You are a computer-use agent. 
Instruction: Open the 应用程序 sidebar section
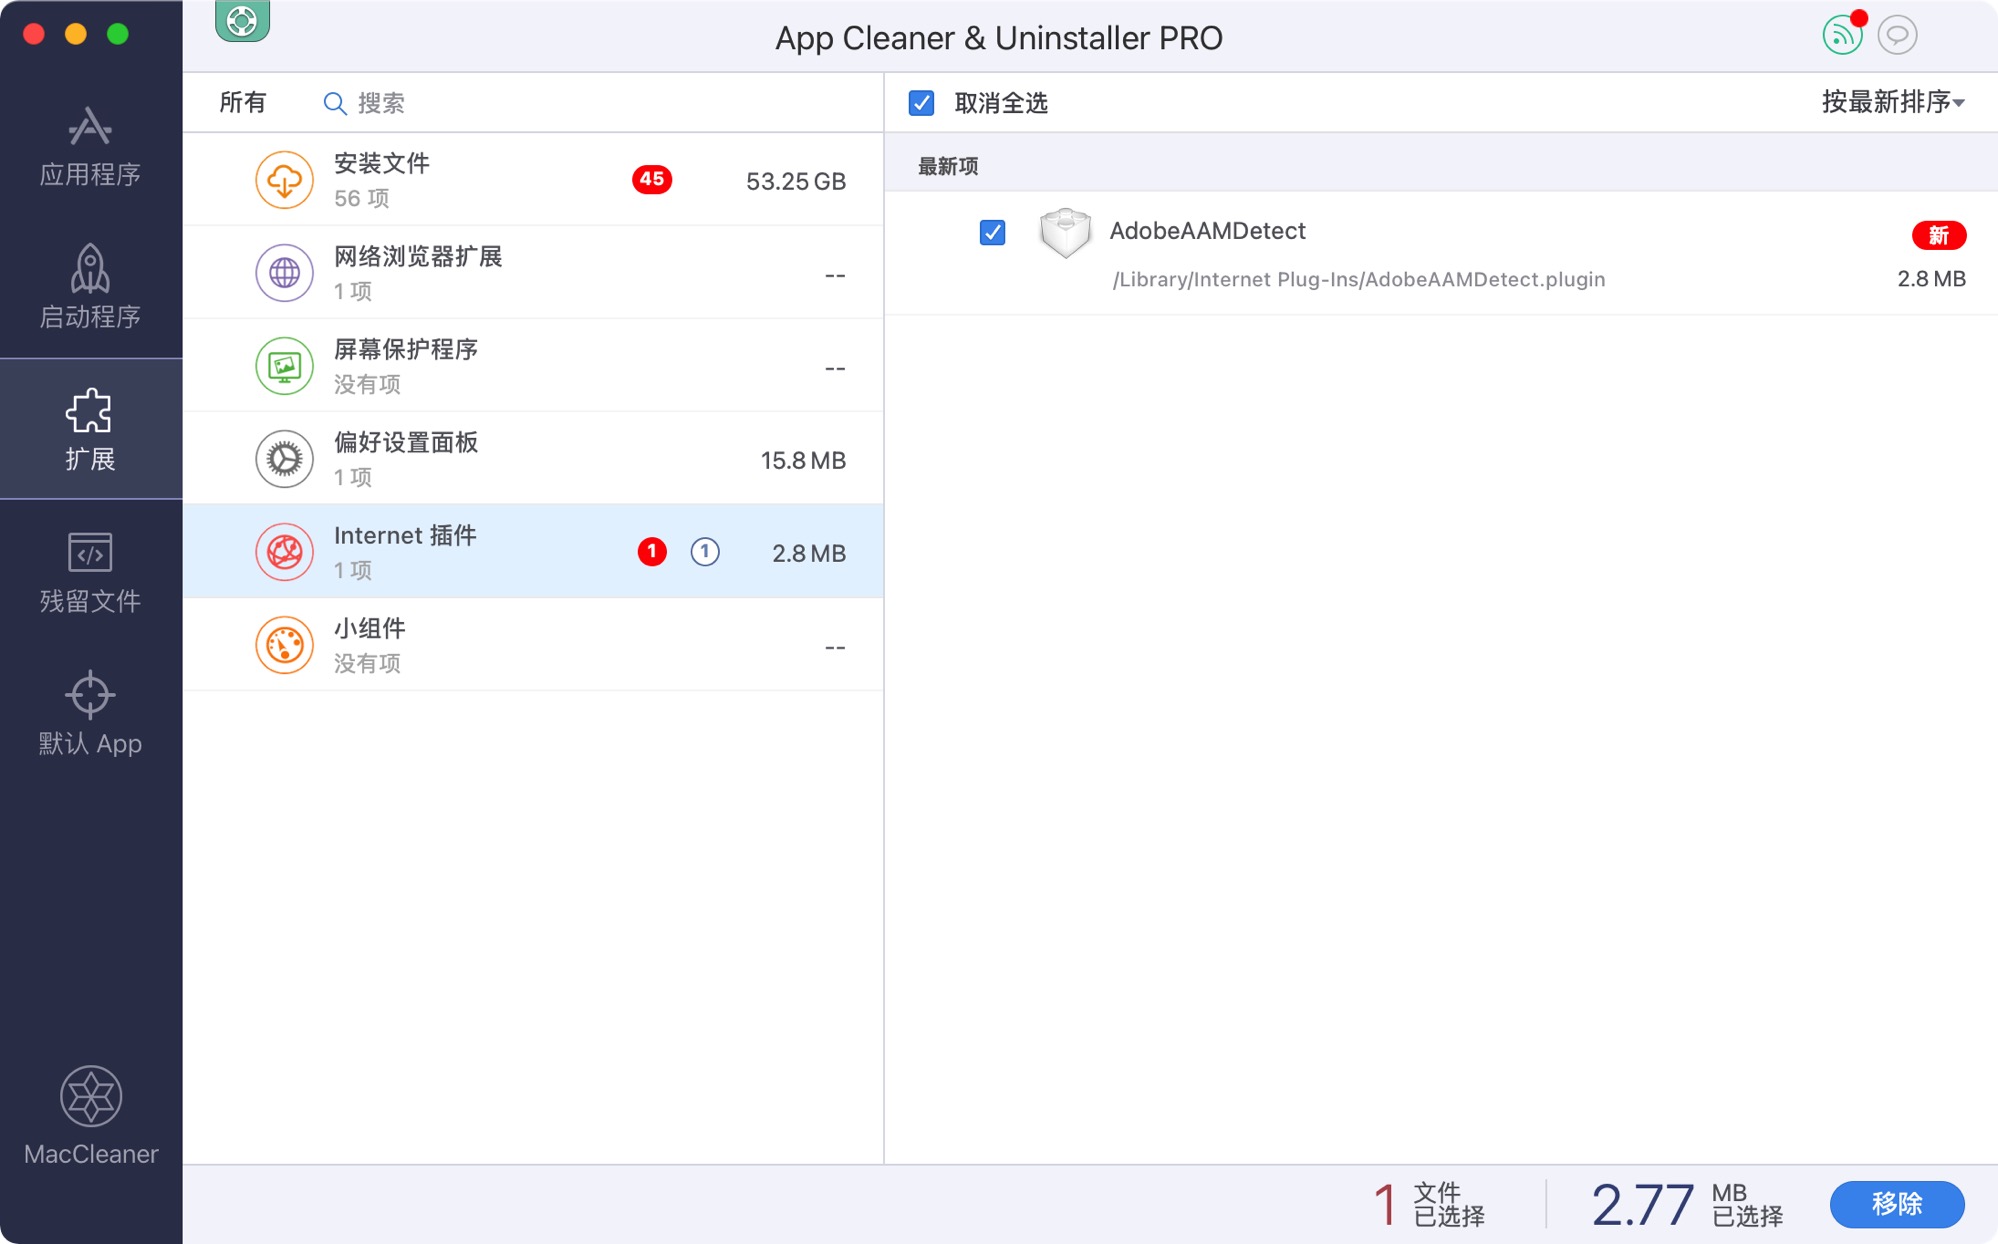point(90,147)
